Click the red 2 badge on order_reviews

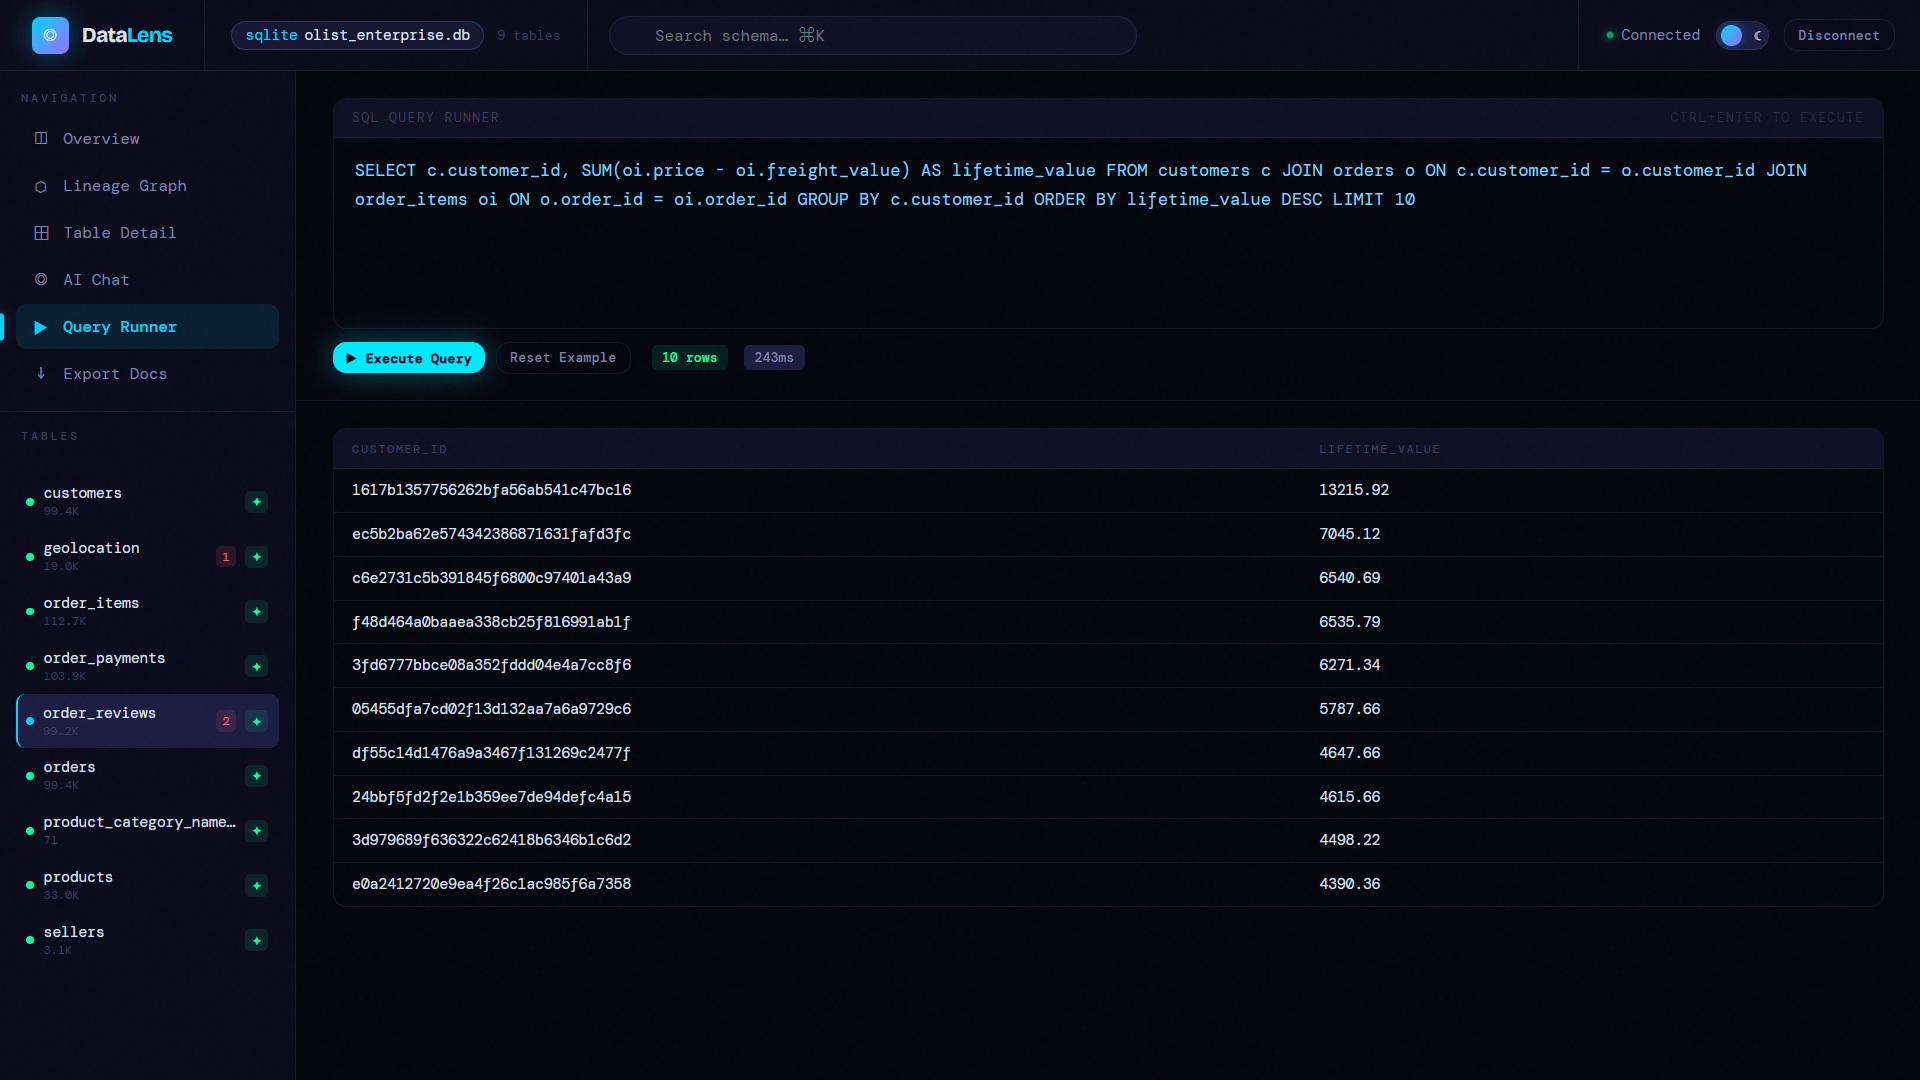click(226, 721)
